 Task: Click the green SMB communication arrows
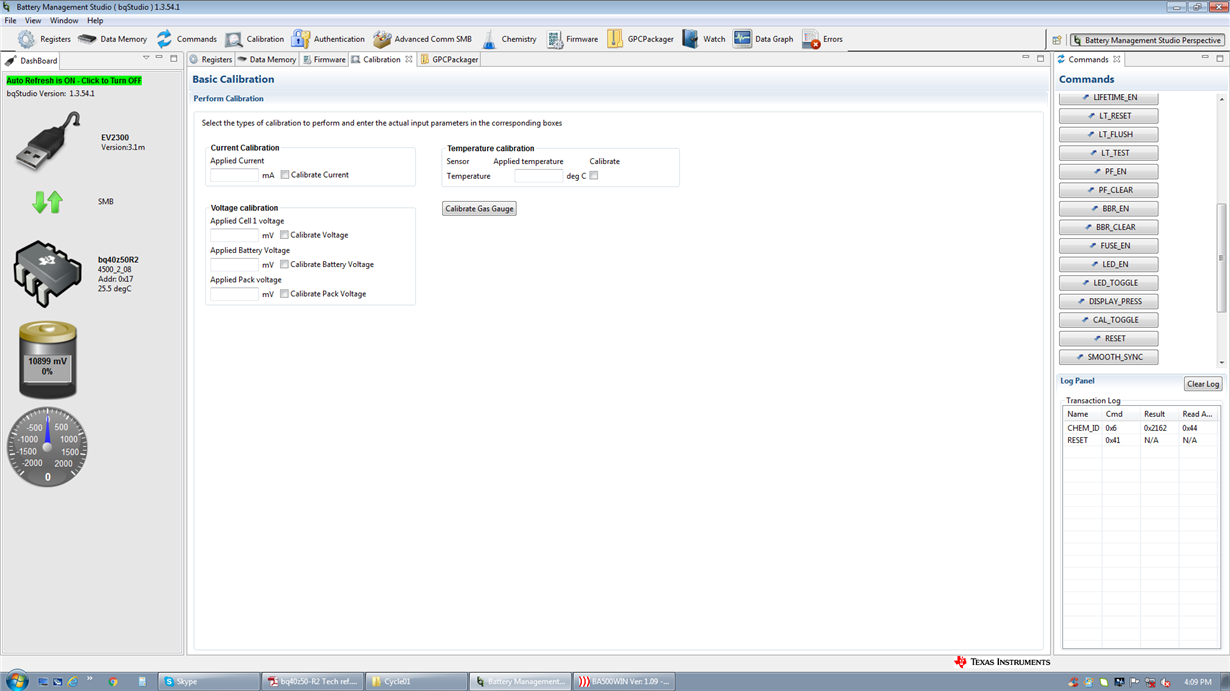[47, 201]
